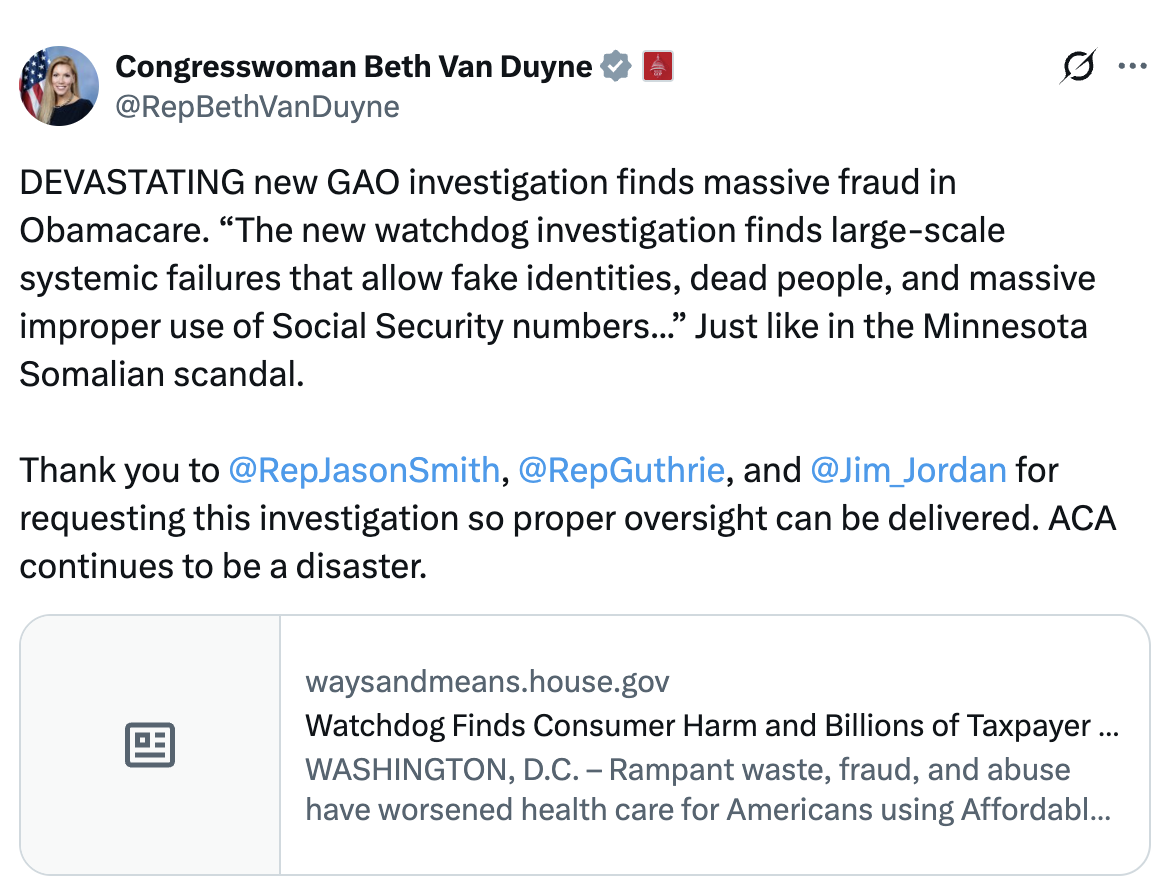Viewport: 1164px width, 892px height.
Task: Open Beth Van Duyne's profile picture
Action: pos(59,86)
